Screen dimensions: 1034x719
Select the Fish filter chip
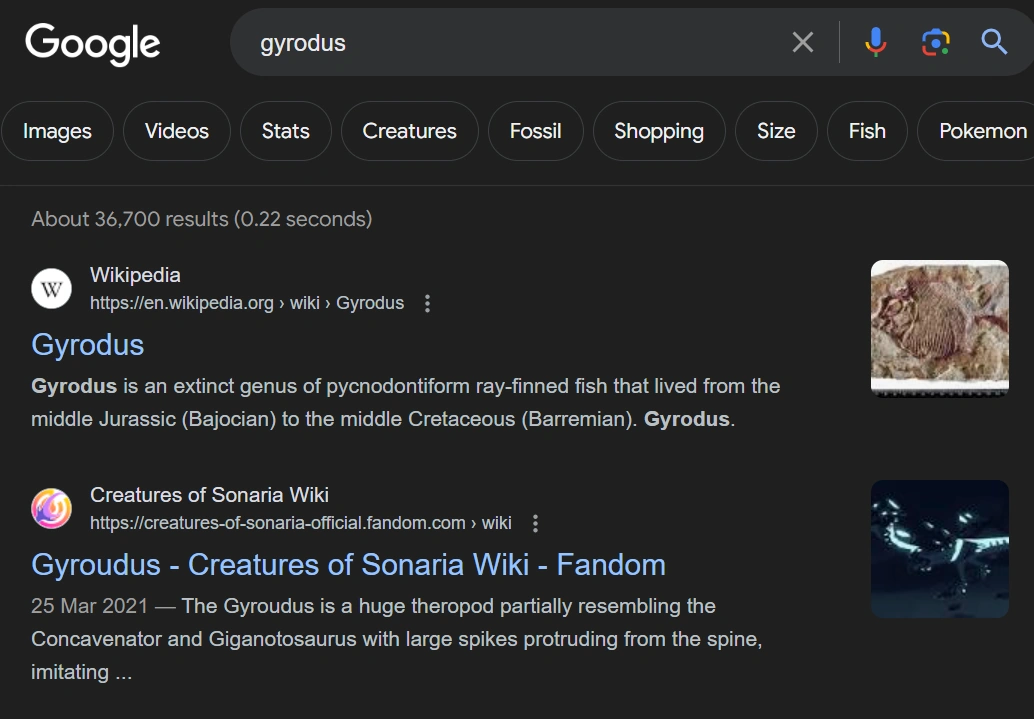point(866,131)
